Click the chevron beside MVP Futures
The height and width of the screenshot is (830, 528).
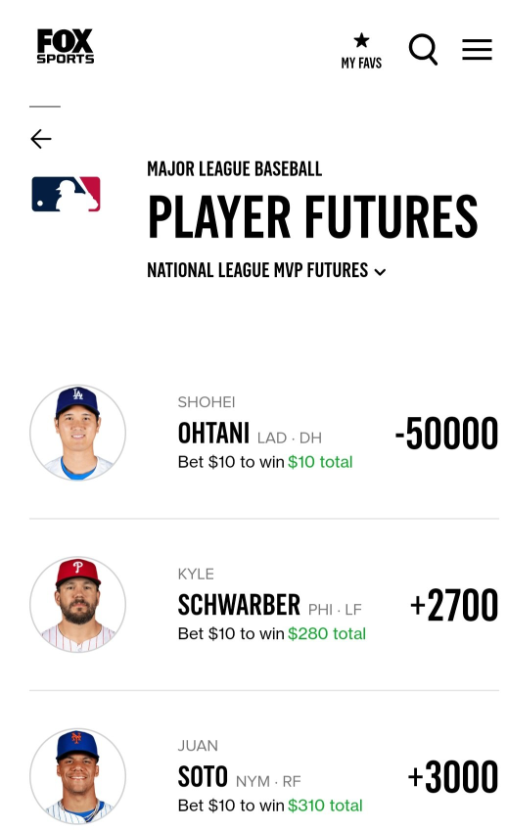[380, 272]
